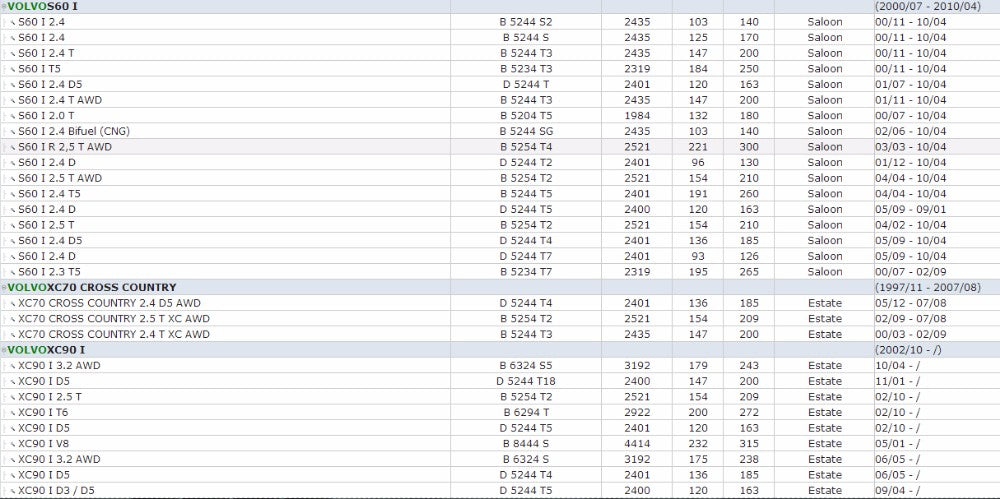Screen dimensions: 1000x499
Task: Click engine code B 6324 S in the XC90 rows
Action: (x=526, y=459)
